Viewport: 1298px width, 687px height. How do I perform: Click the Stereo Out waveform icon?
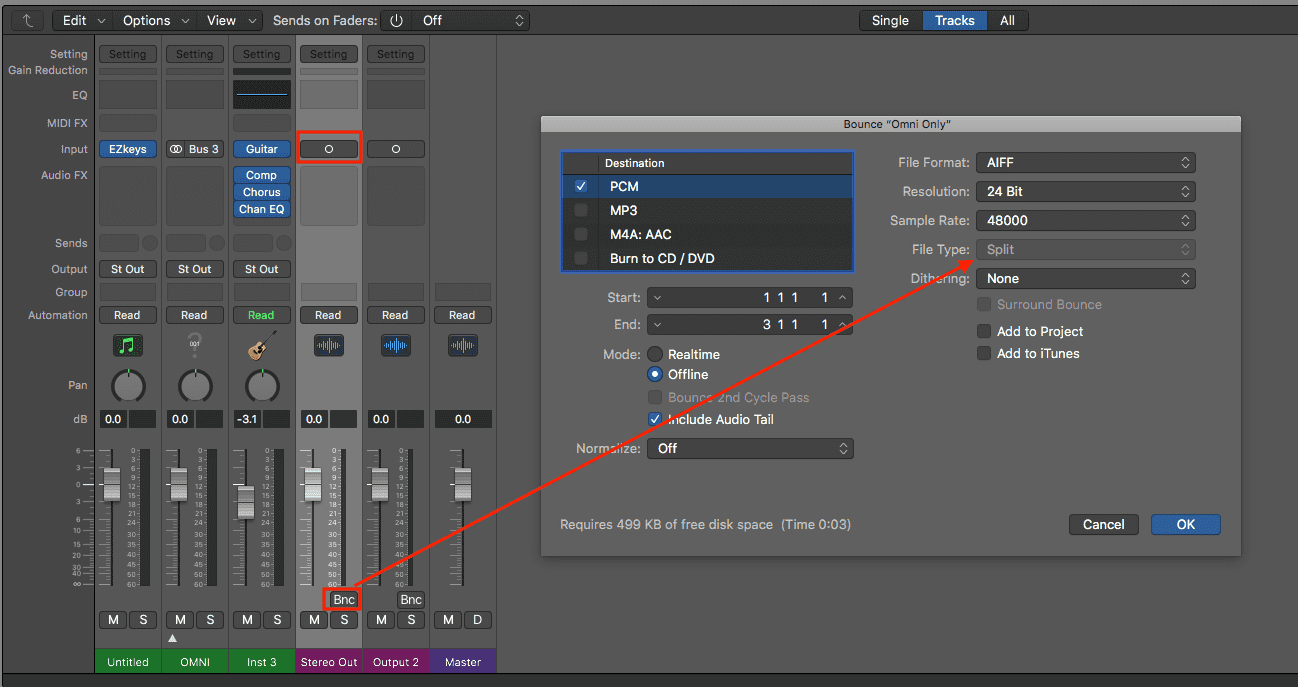(x=328, y=346)
